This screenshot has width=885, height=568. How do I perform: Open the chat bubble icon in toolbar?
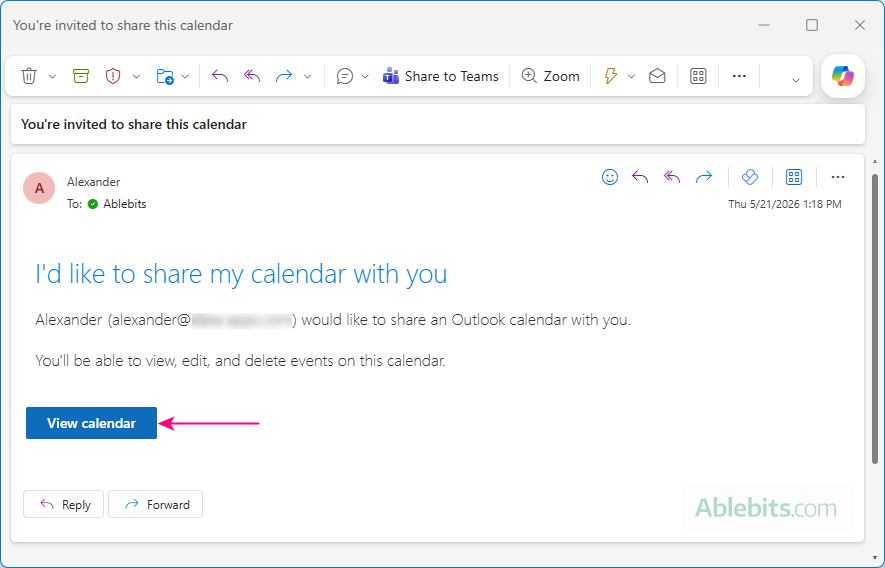[x=344, y=76]
